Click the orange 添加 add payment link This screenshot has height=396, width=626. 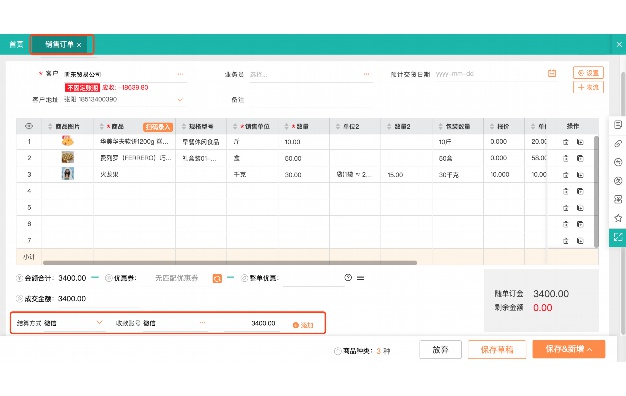[303, 325]
